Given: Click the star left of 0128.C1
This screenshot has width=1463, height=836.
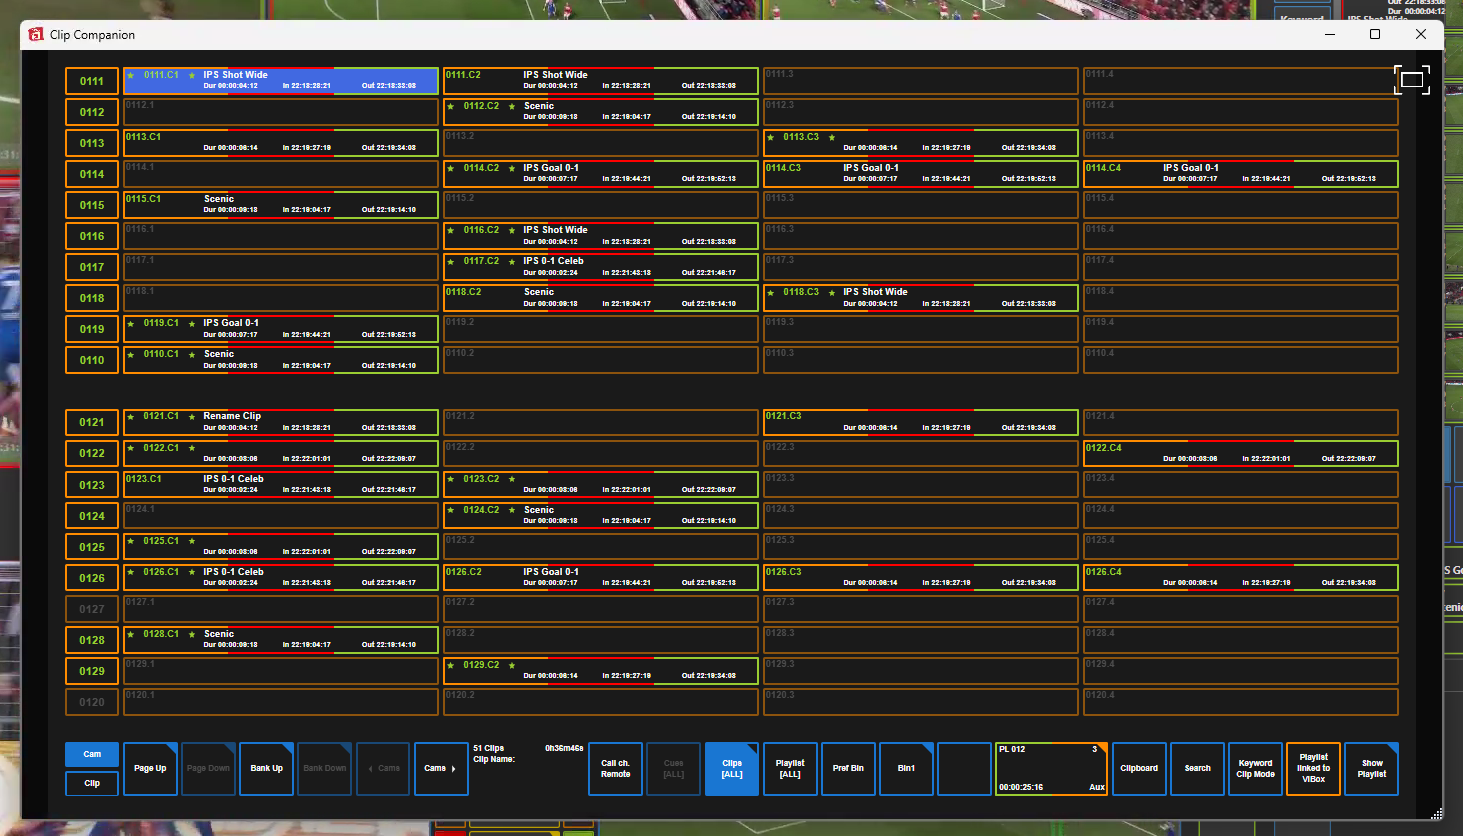Looking at the screenshot, I should point(131,634).
